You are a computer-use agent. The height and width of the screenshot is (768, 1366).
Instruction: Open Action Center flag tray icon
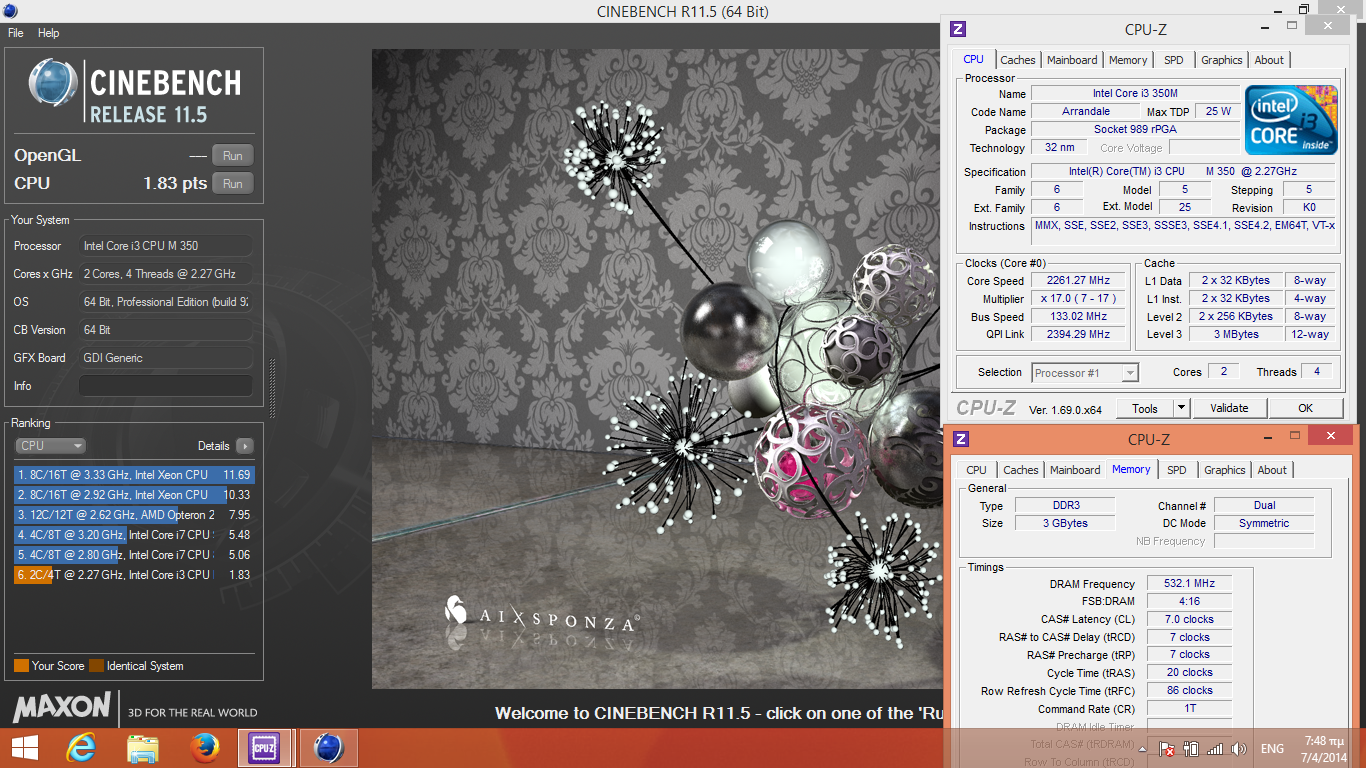click(1167, 749)
